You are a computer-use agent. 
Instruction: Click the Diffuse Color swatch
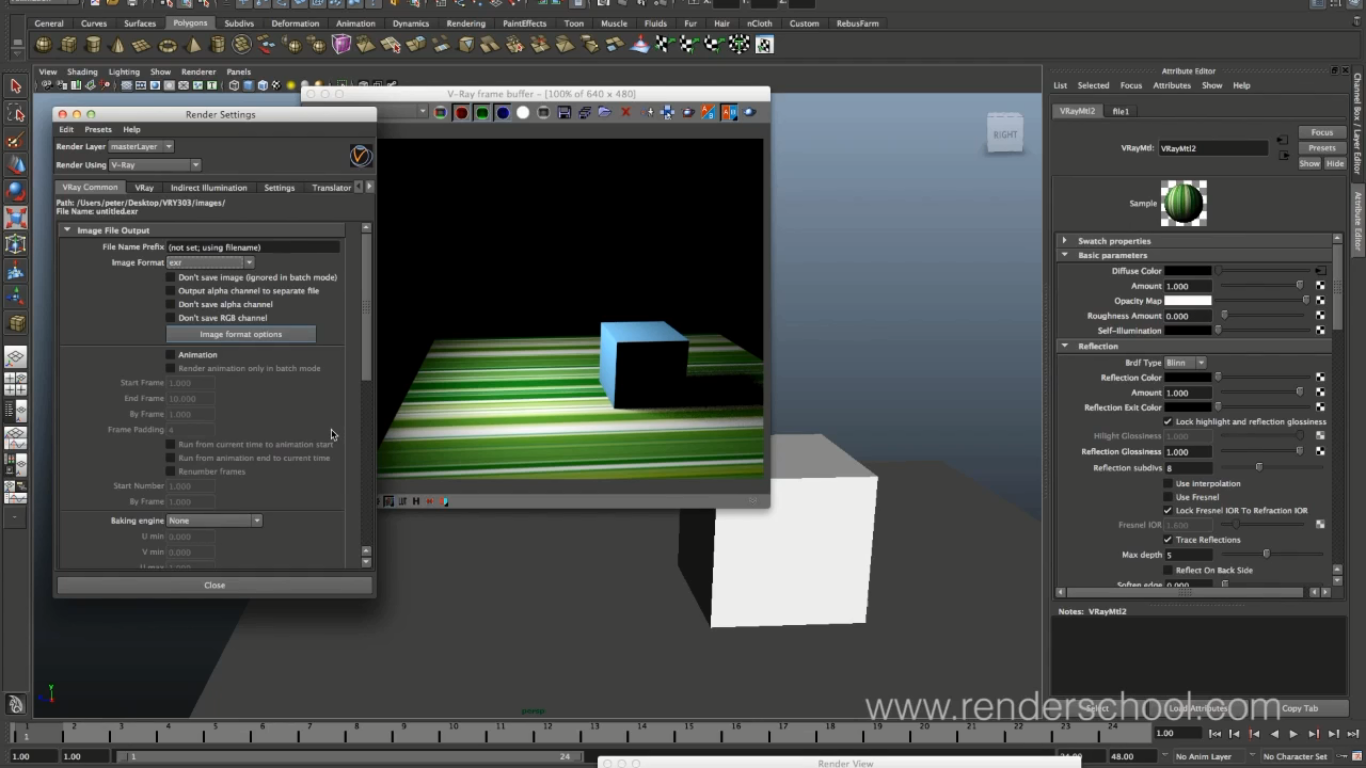1188,271
